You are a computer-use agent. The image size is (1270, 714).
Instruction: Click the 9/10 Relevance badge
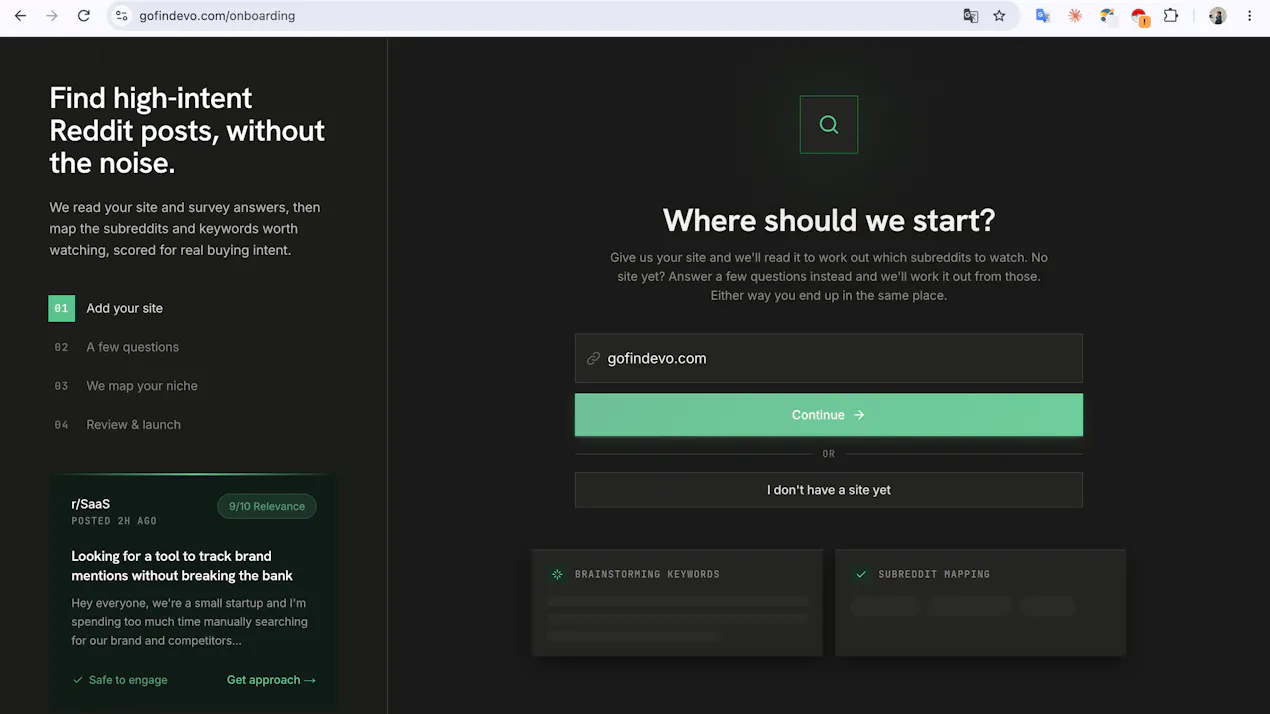point(267,506)
